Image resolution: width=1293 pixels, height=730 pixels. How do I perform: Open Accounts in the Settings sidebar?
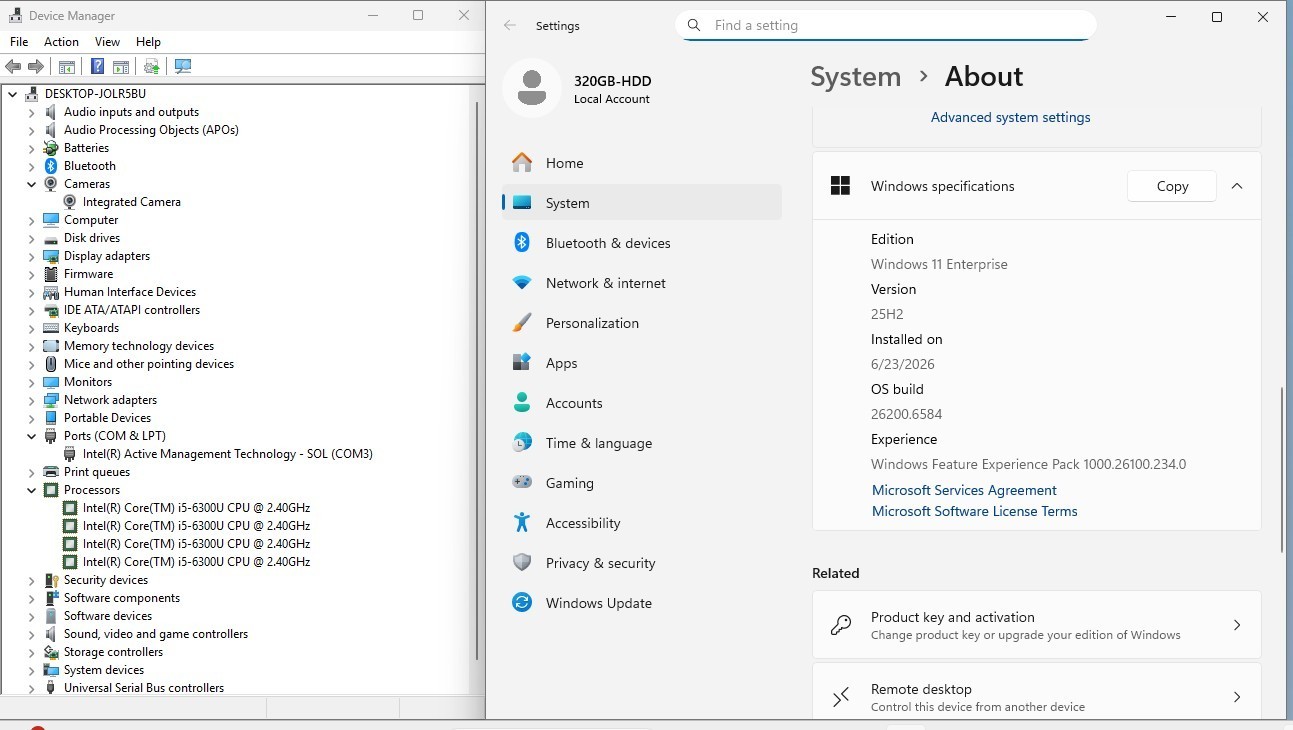point(642,403)
